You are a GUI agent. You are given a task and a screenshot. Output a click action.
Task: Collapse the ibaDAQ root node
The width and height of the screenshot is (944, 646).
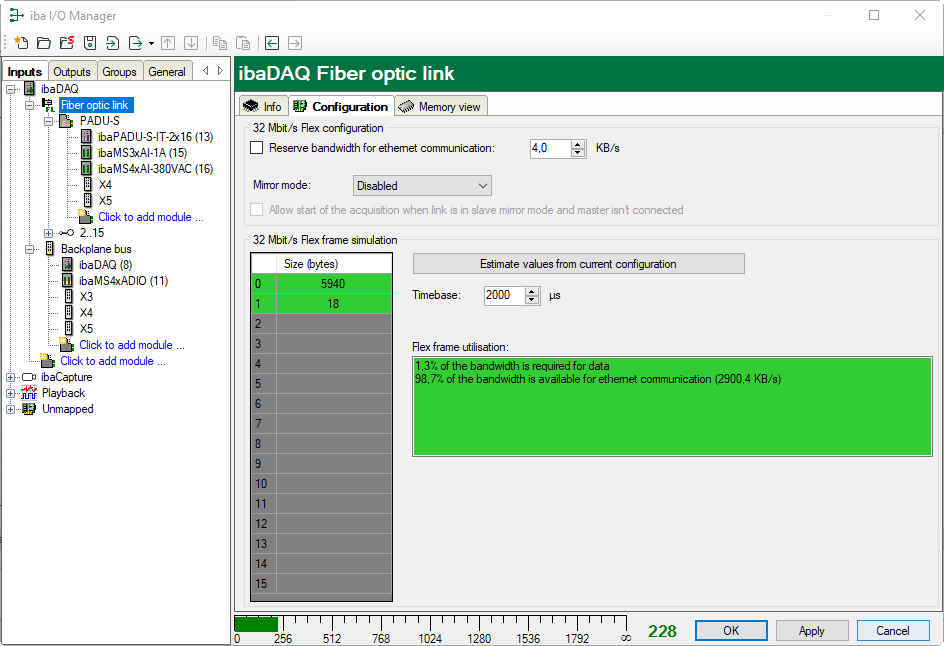(10, 89)
